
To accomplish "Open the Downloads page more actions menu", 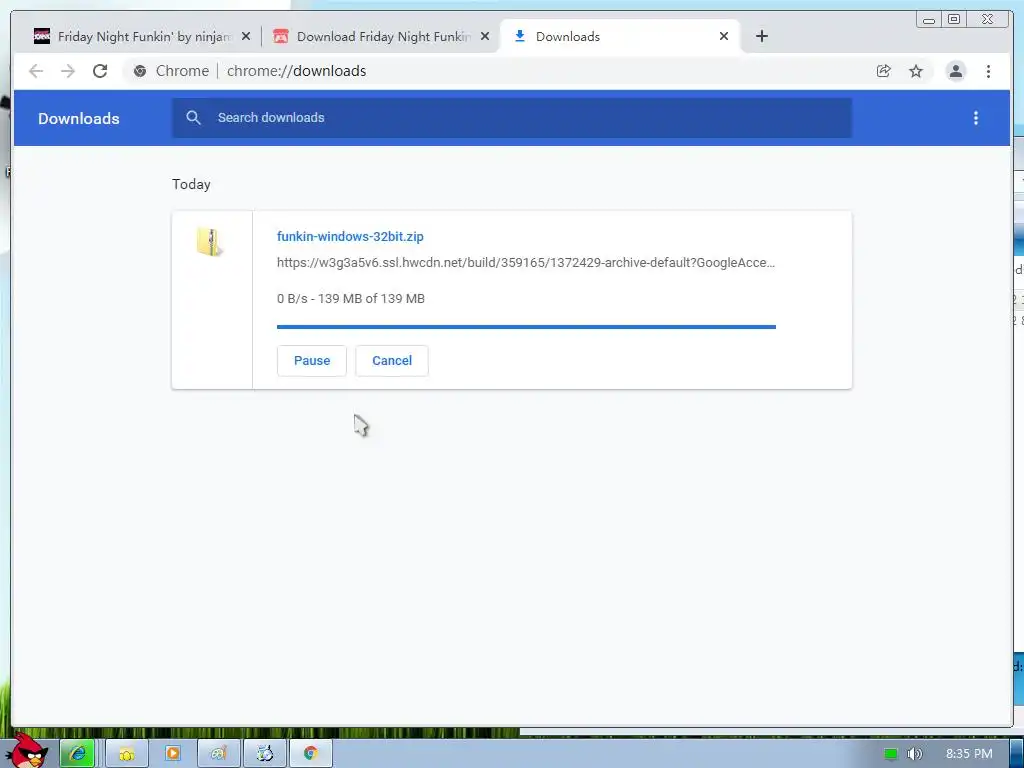I will coord(976,118).
